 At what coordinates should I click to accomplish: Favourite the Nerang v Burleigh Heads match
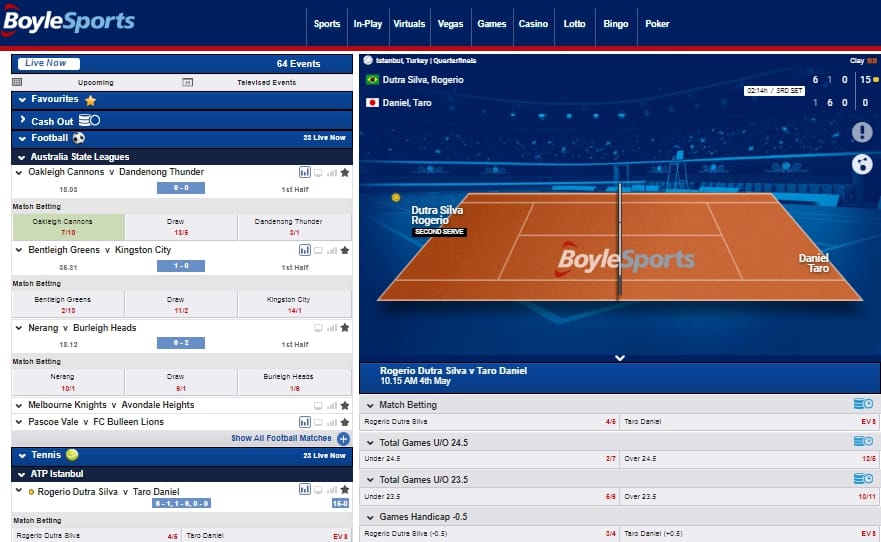pos(345,327)
